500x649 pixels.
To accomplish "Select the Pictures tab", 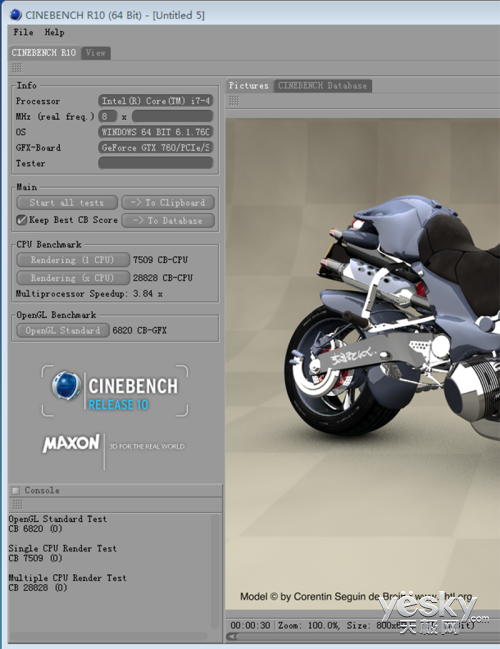I will [x=249, y=86].
